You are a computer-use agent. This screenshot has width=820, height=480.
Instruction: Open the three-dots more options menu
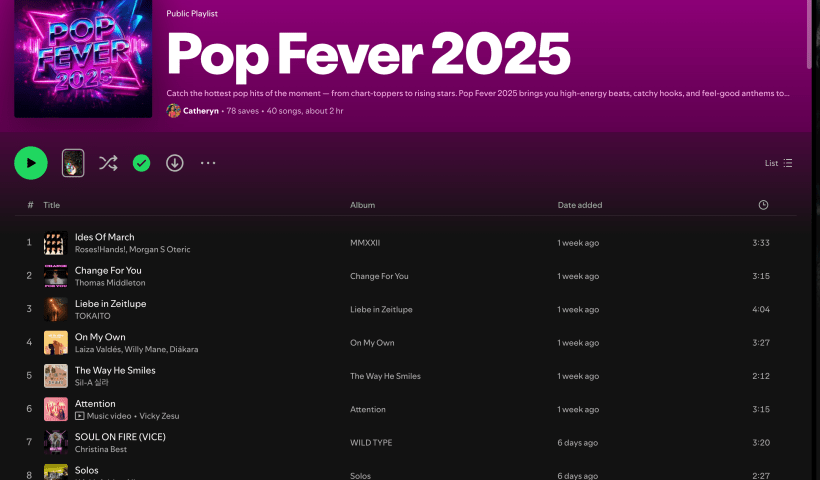point(208,163)
